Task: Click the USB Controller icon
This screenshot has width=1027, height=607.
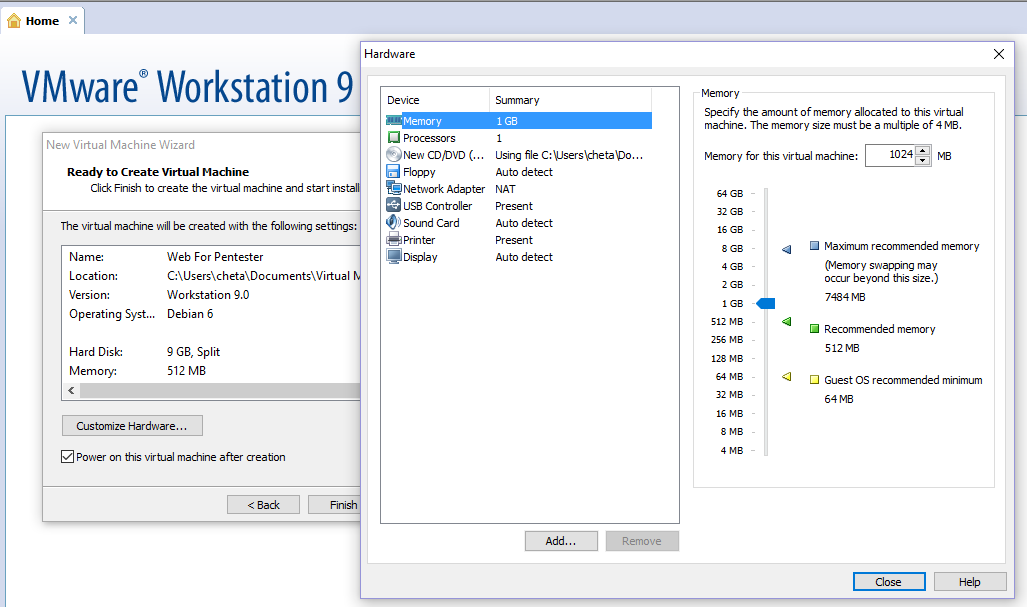Action: click(393, 206)
